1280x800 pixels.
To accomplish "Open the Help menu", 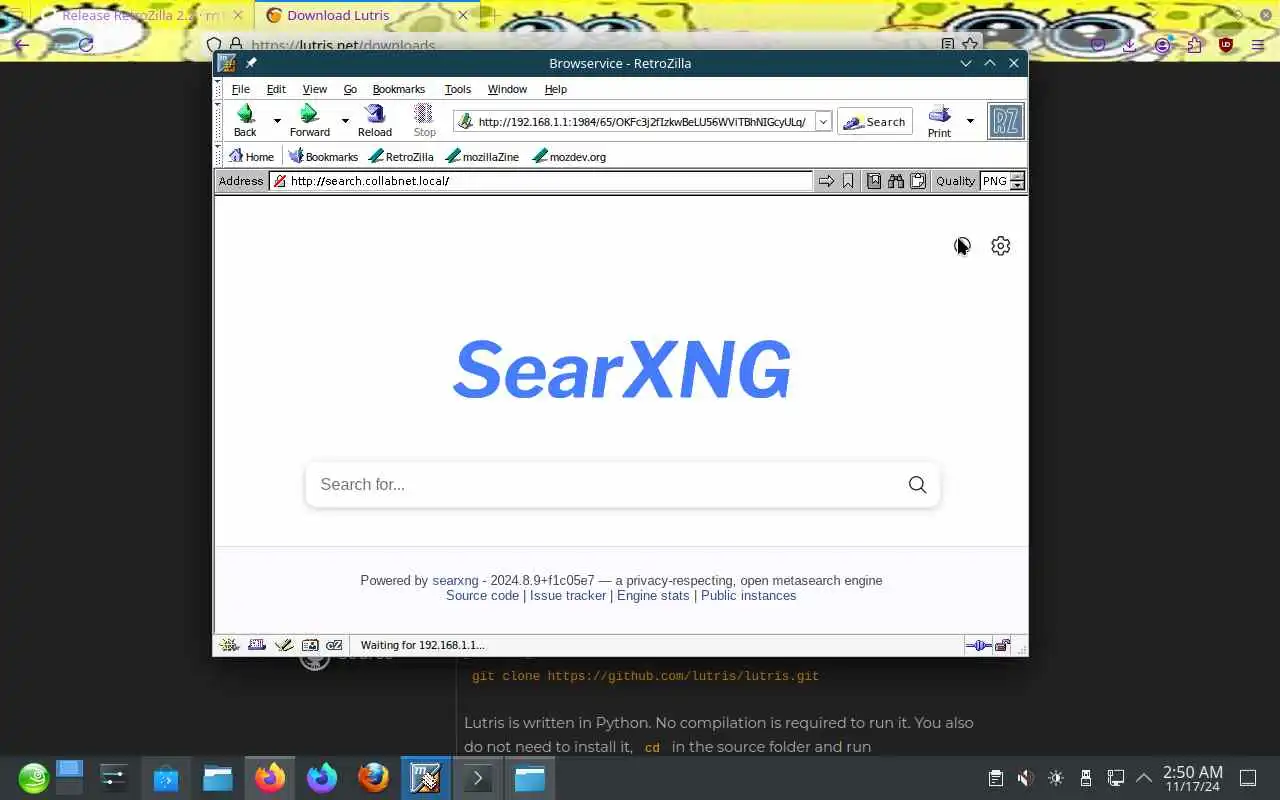I will click(556, 89).
